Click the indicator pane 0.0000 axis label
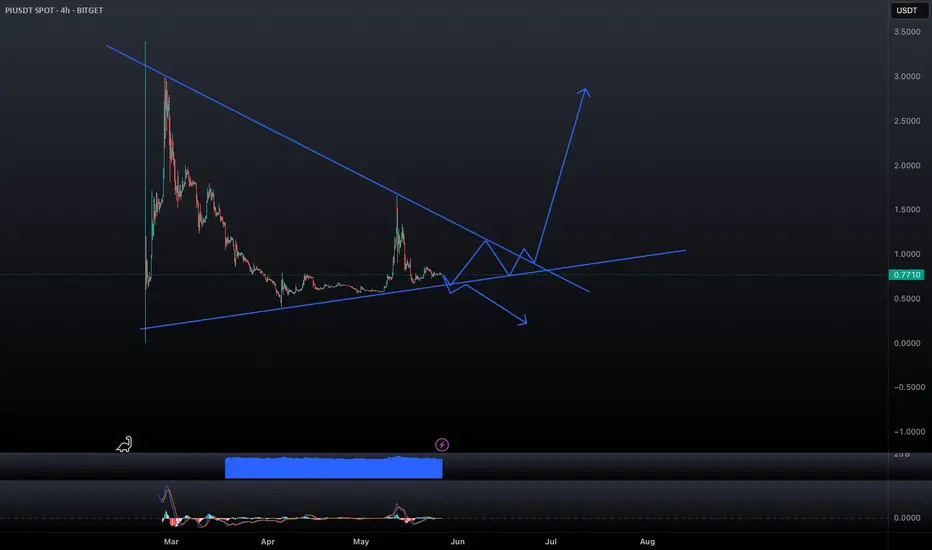The height and width of the screenshot is (550, 932). 907,518
